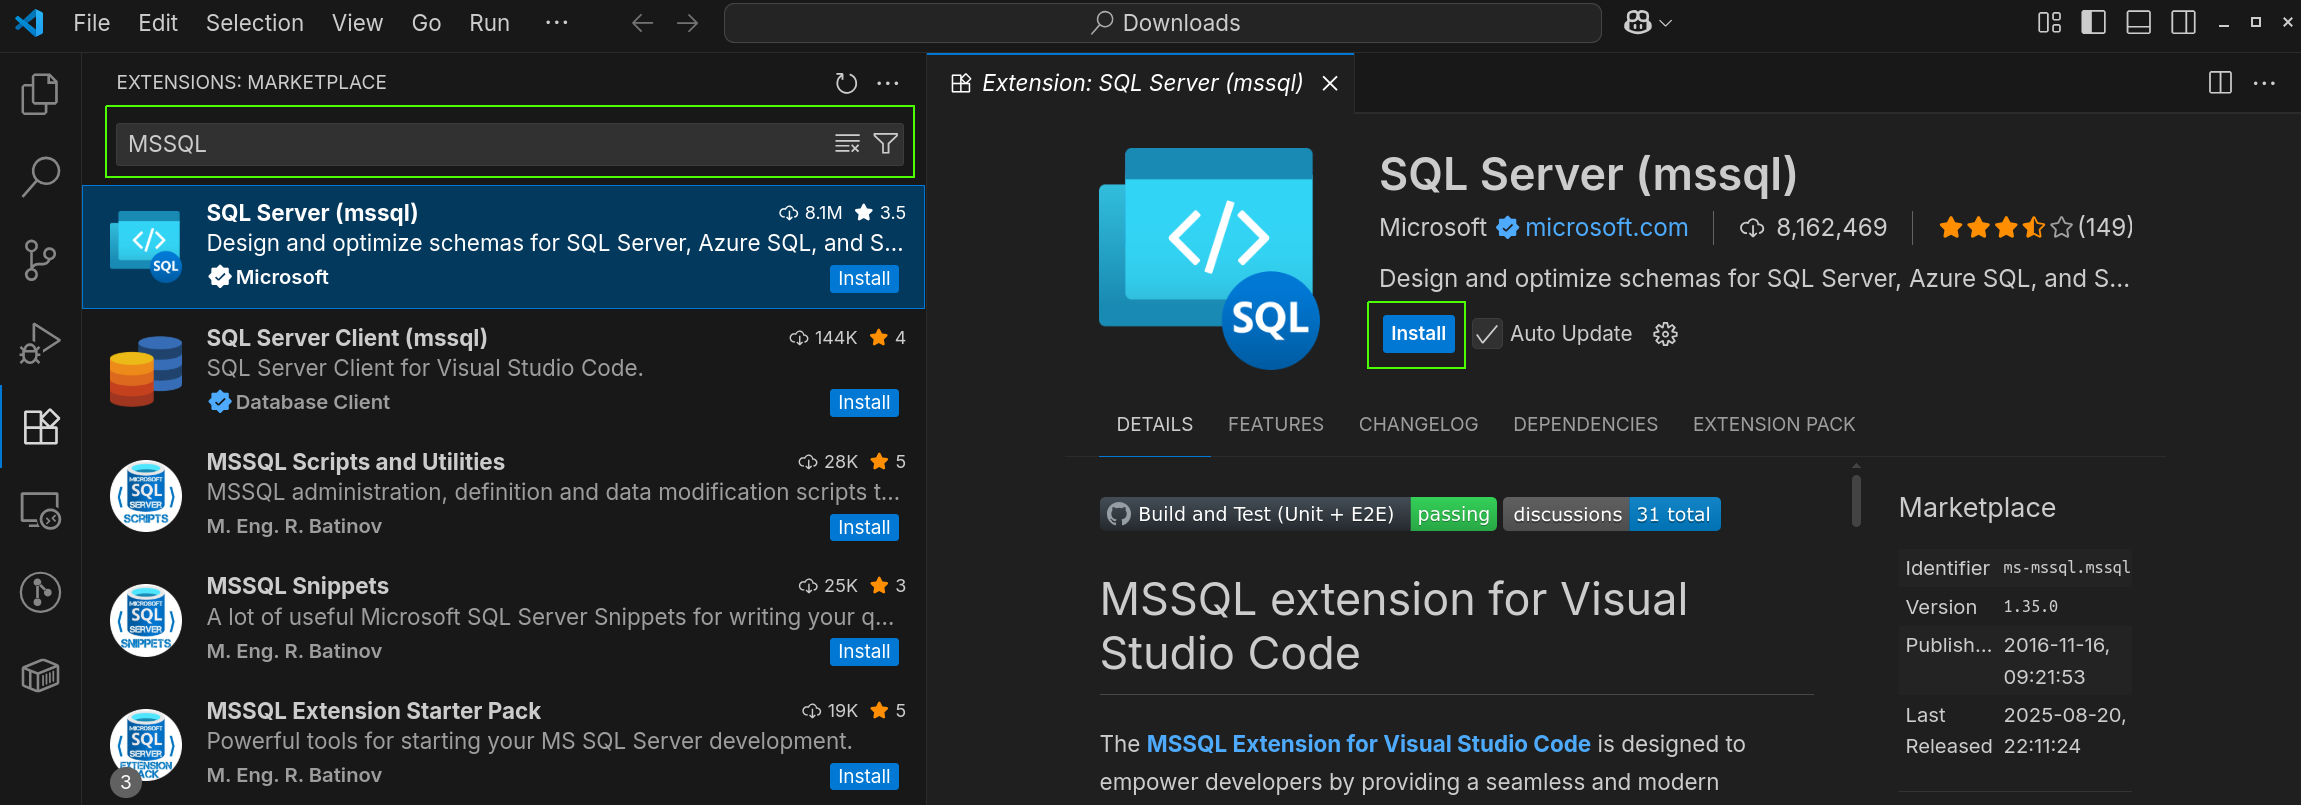
Task: Go back in navigation history
Action: (x=642, y=23)
